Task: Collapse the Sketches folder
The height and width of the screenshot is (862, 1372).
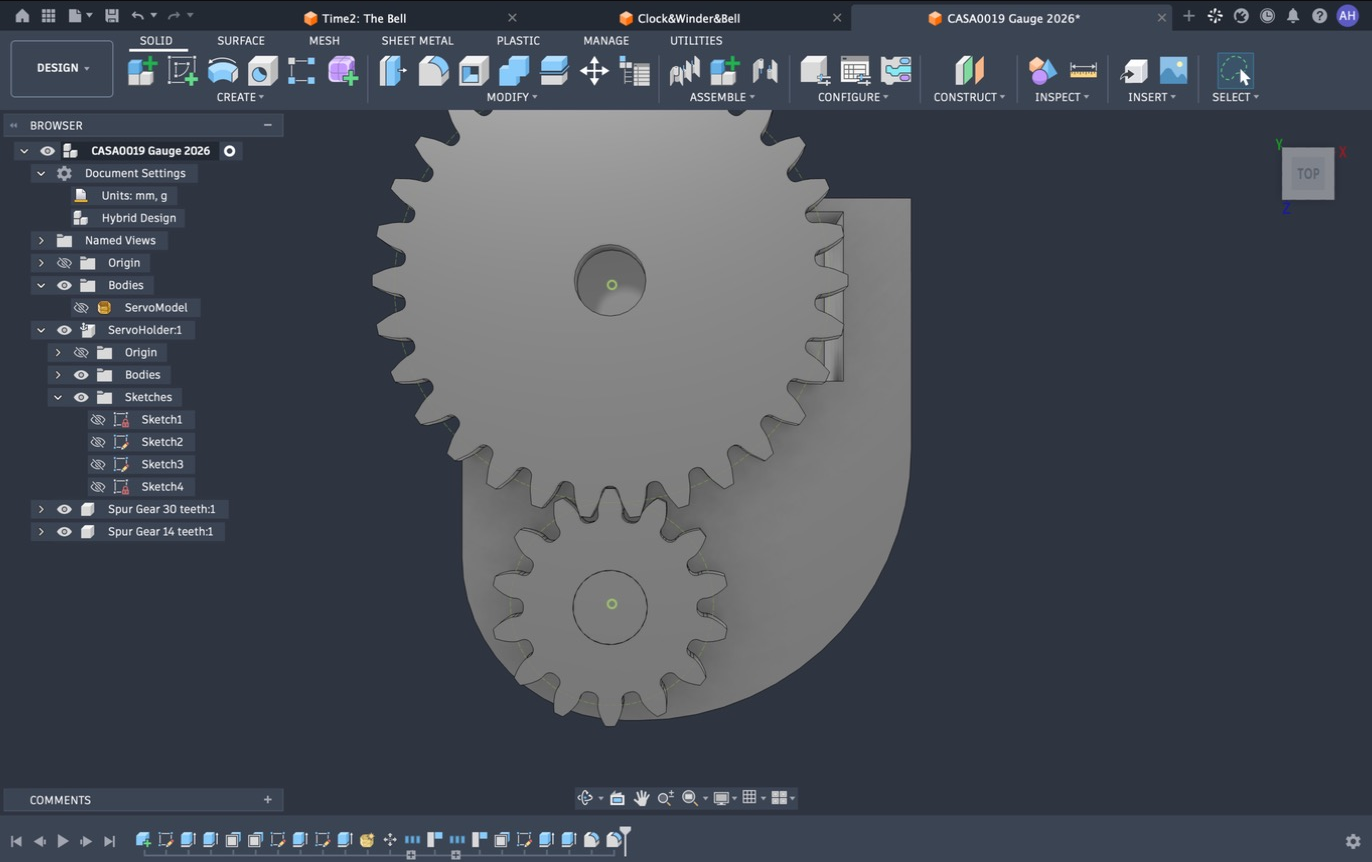Action: pos(58,397)
